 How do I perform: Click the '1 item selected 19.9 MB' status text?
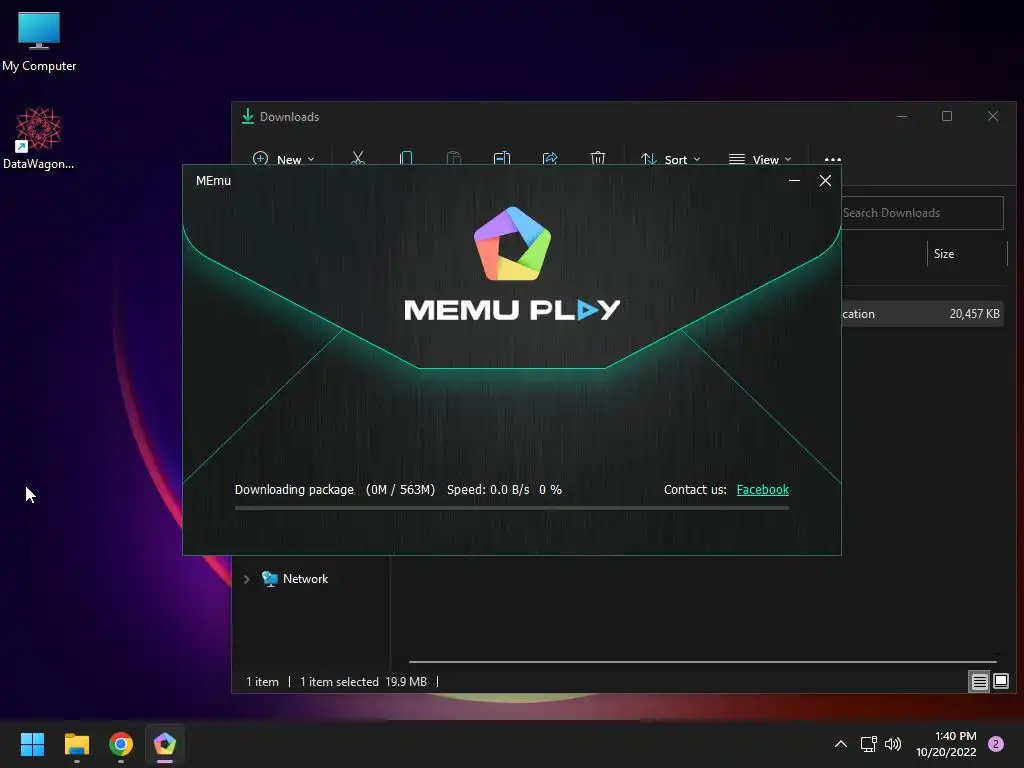(x=363, y=682)
